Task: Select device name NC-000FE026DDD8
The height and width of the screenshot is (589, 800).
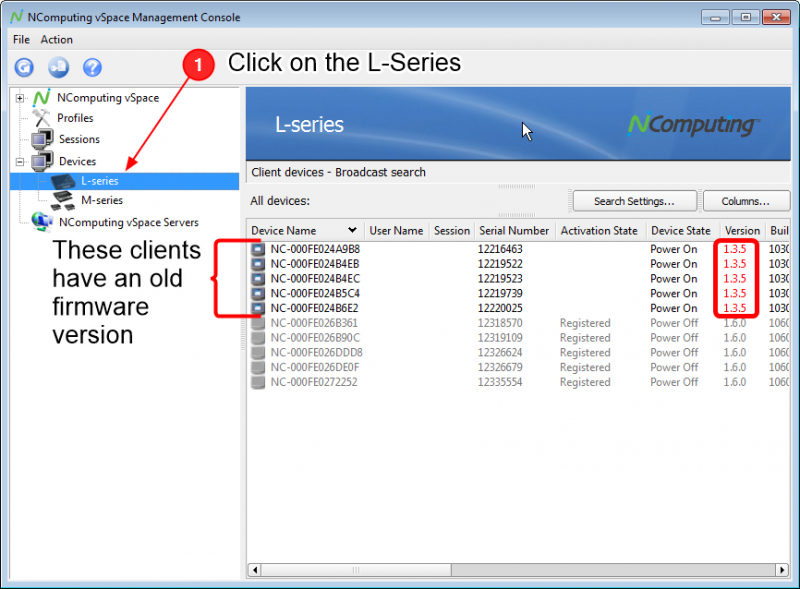Action: (x=316, y=353)
